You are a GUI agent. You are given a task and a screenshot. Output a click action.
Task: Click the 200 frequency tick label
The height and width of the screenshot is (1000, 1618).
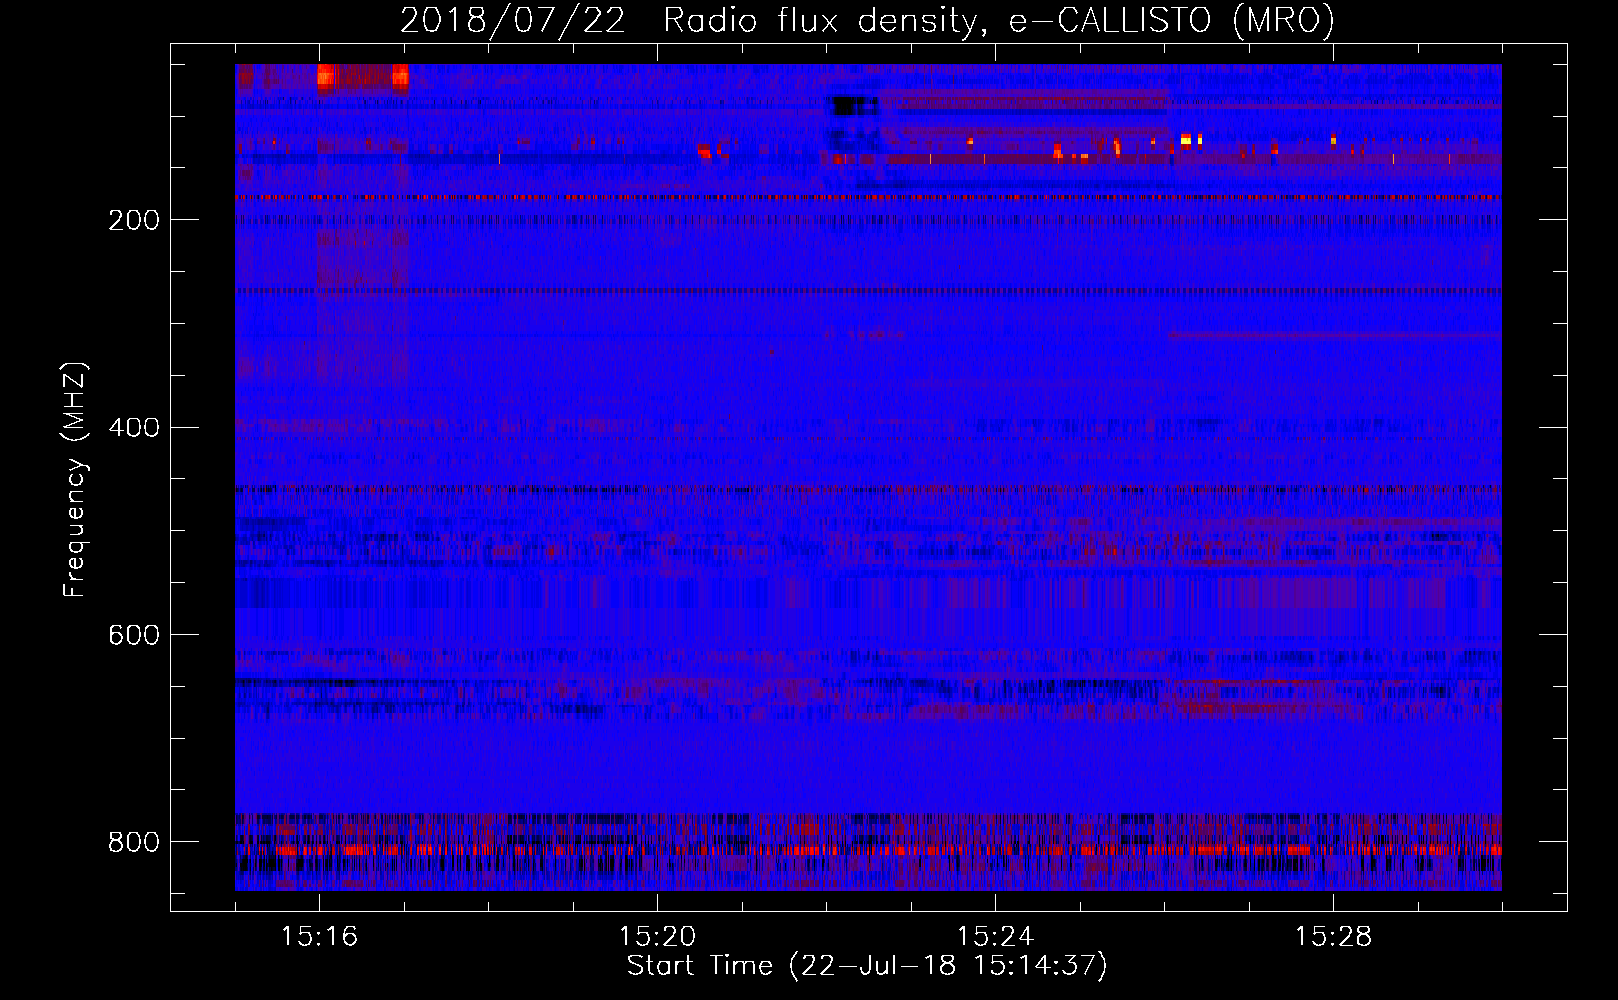click(x=133, y=220)
